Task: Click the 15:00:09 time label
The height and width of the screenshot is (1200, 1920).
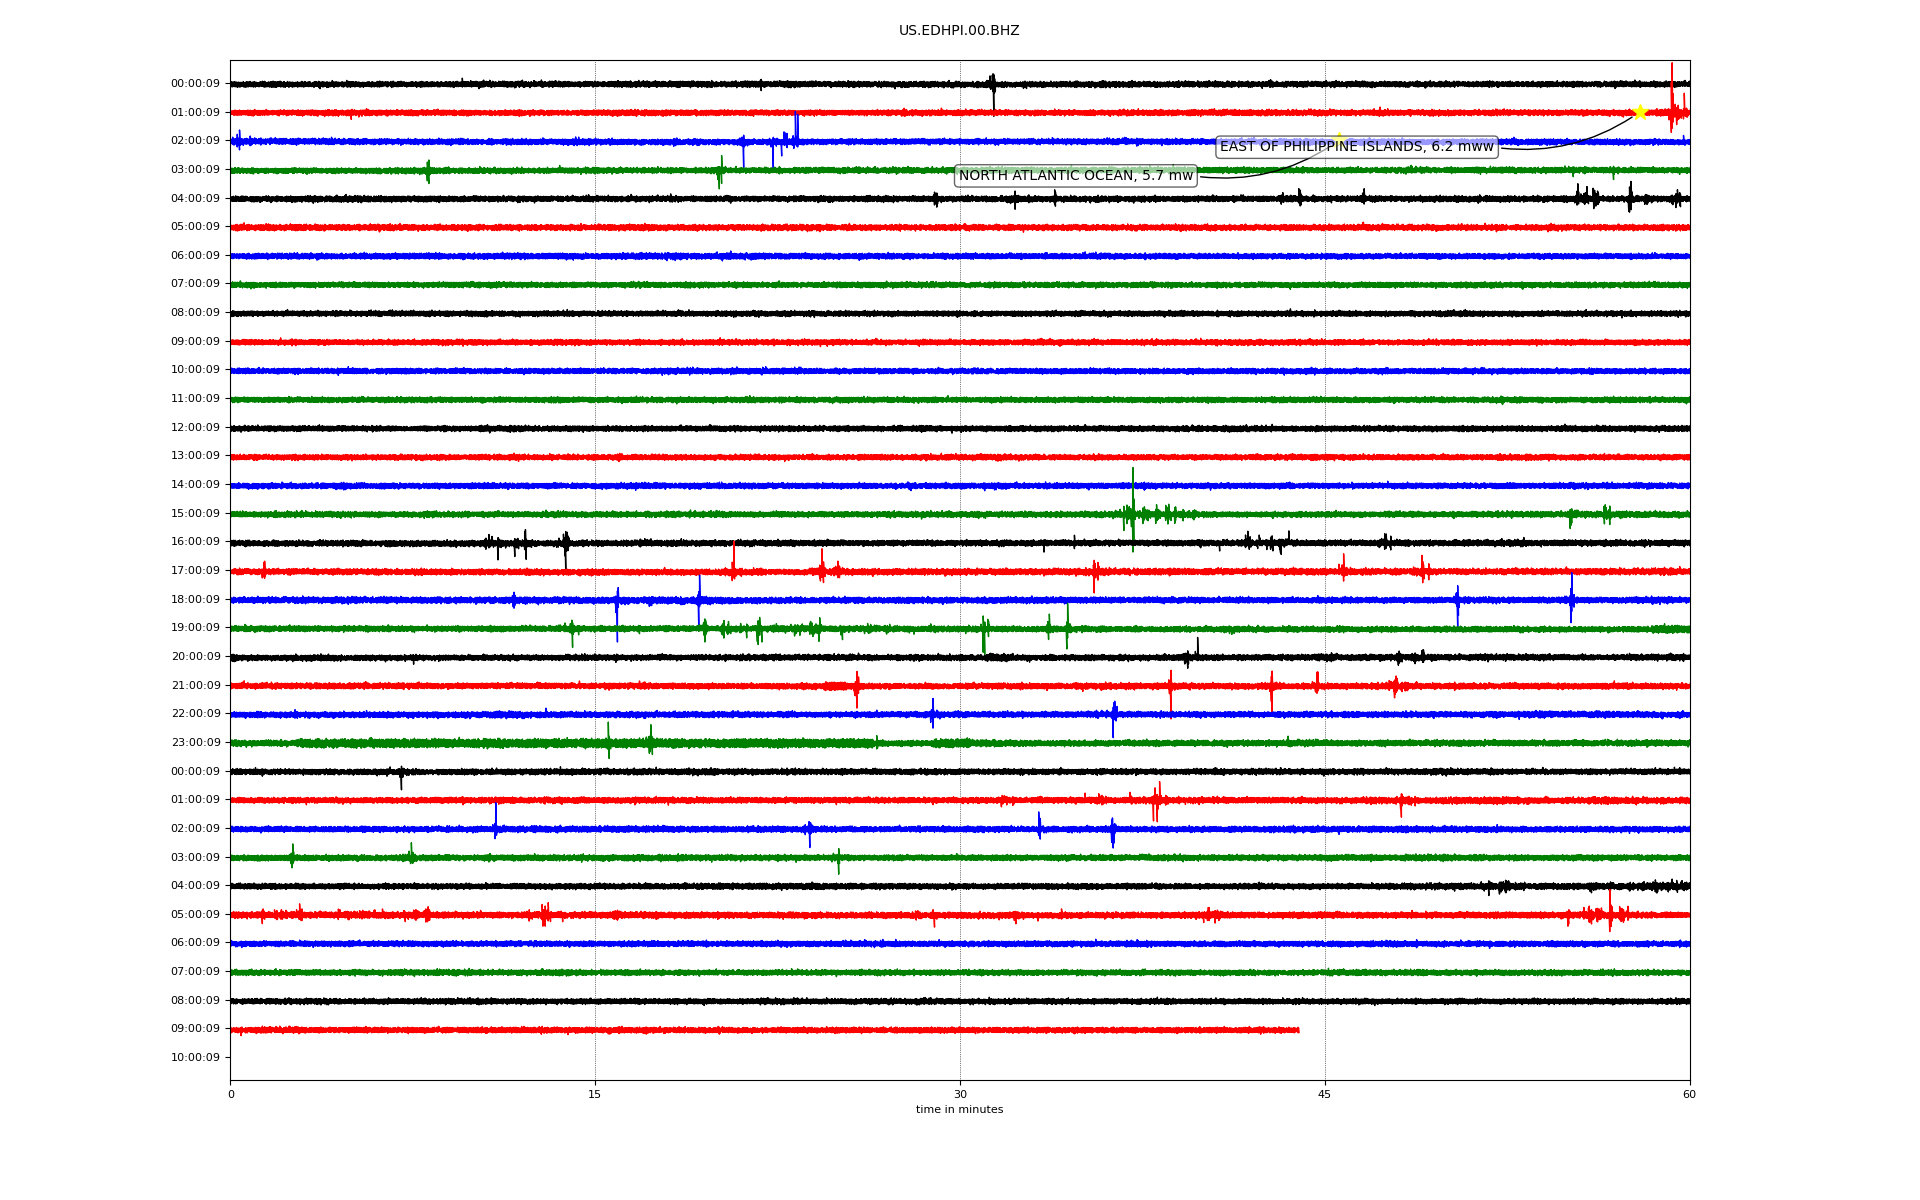Action: pyautogui.click(x=195, y=514)
